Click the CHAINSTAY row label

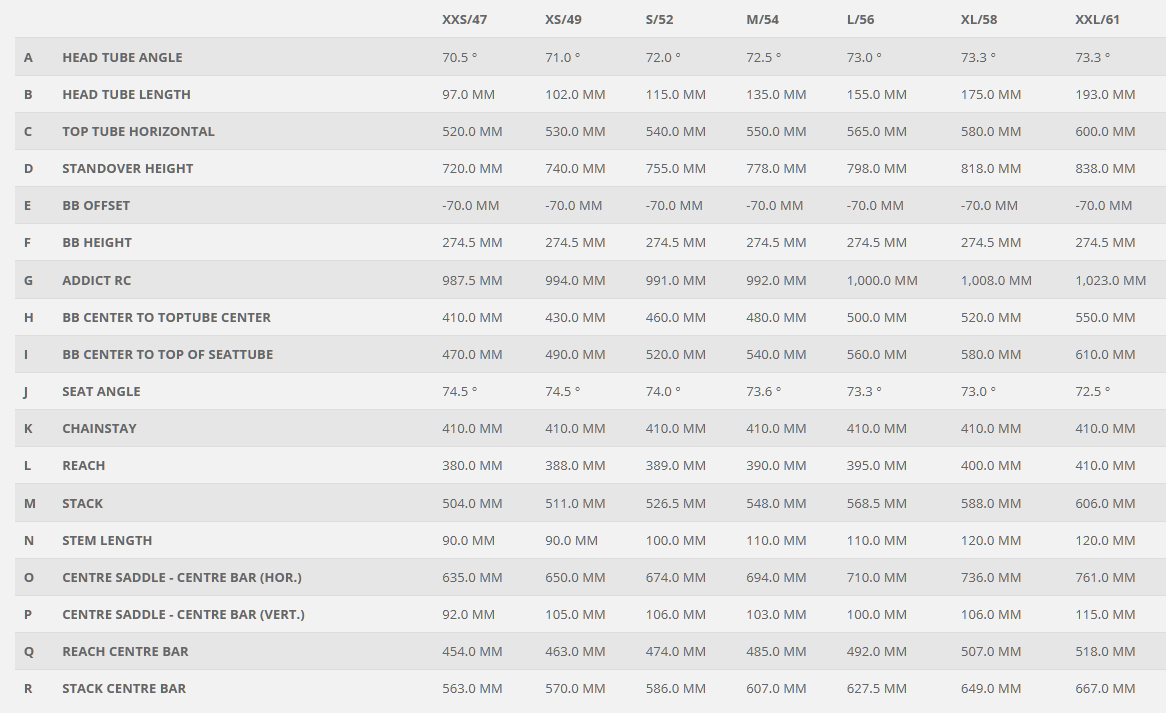100,428
